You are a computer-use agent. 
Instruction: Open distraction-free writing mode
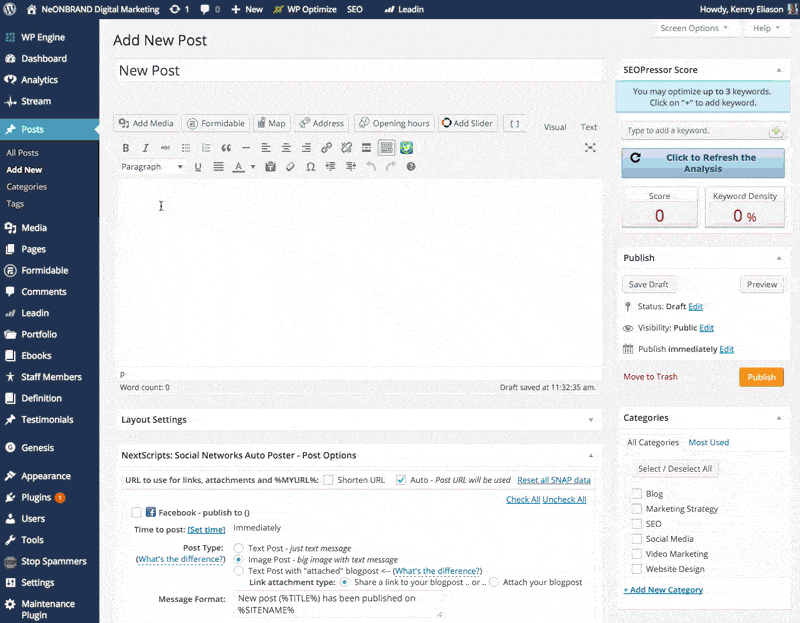tap(590, 148)
